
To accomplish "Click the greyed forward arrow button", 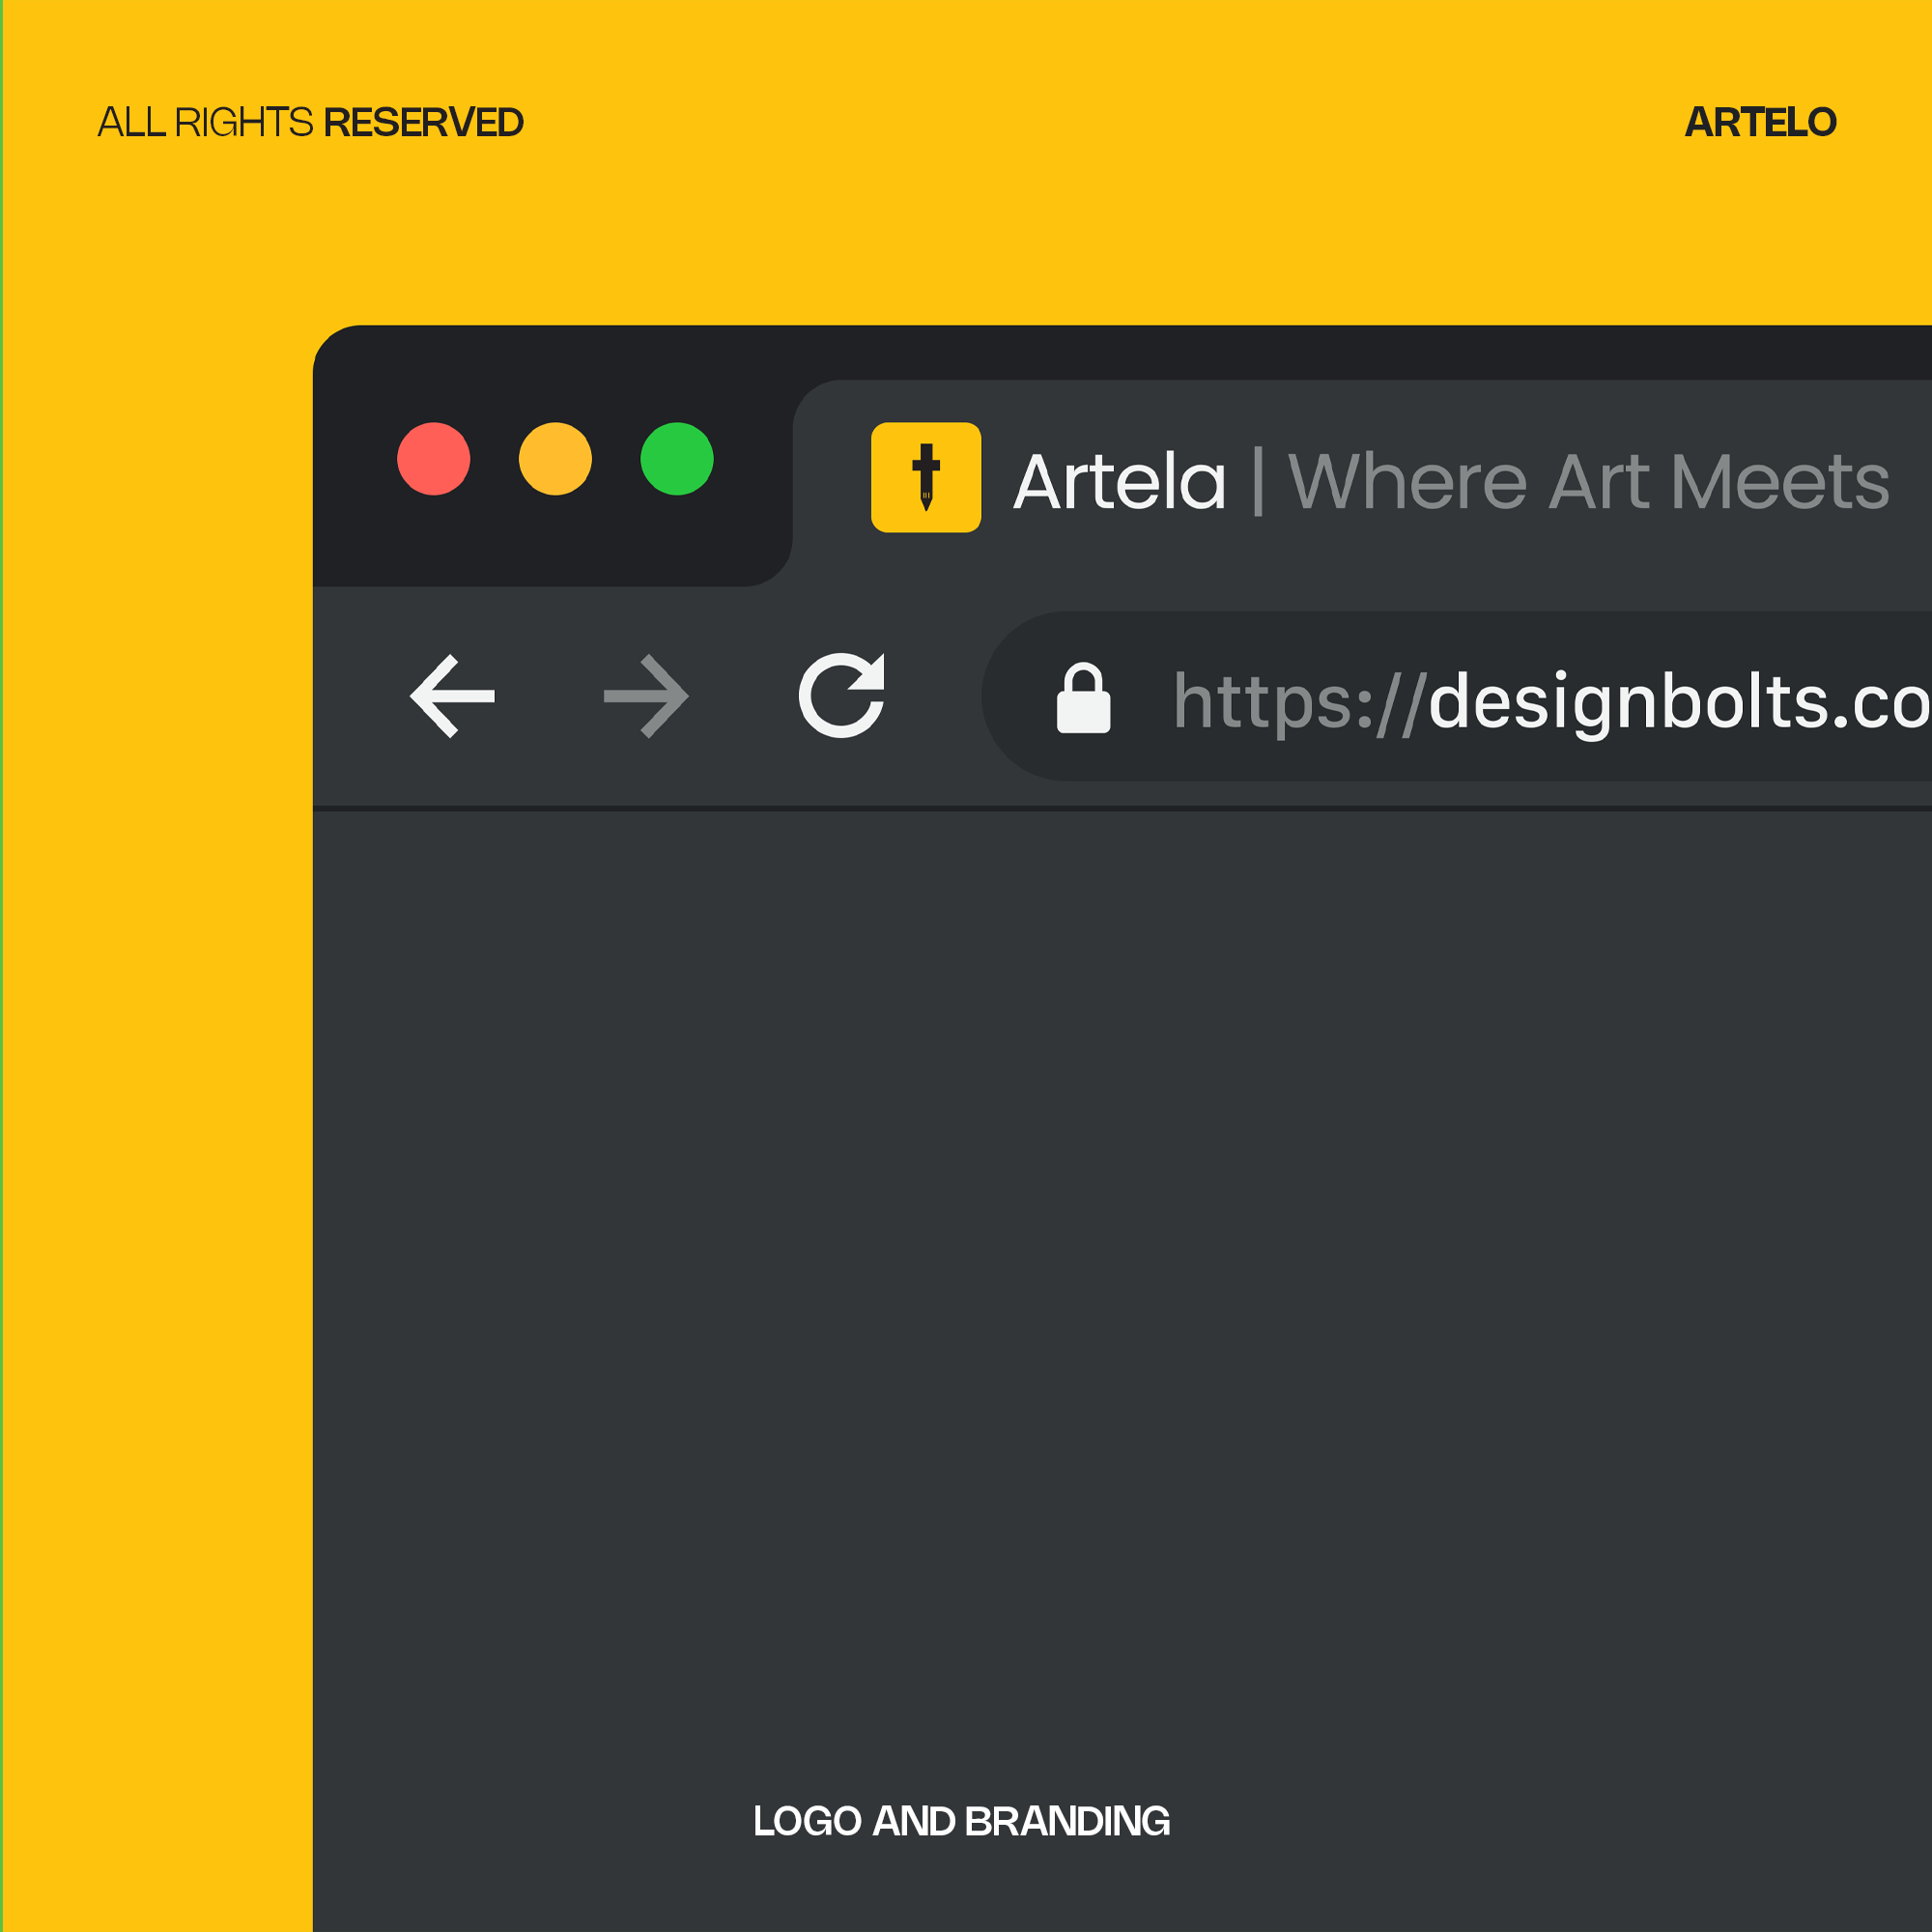I will (646, 696).
